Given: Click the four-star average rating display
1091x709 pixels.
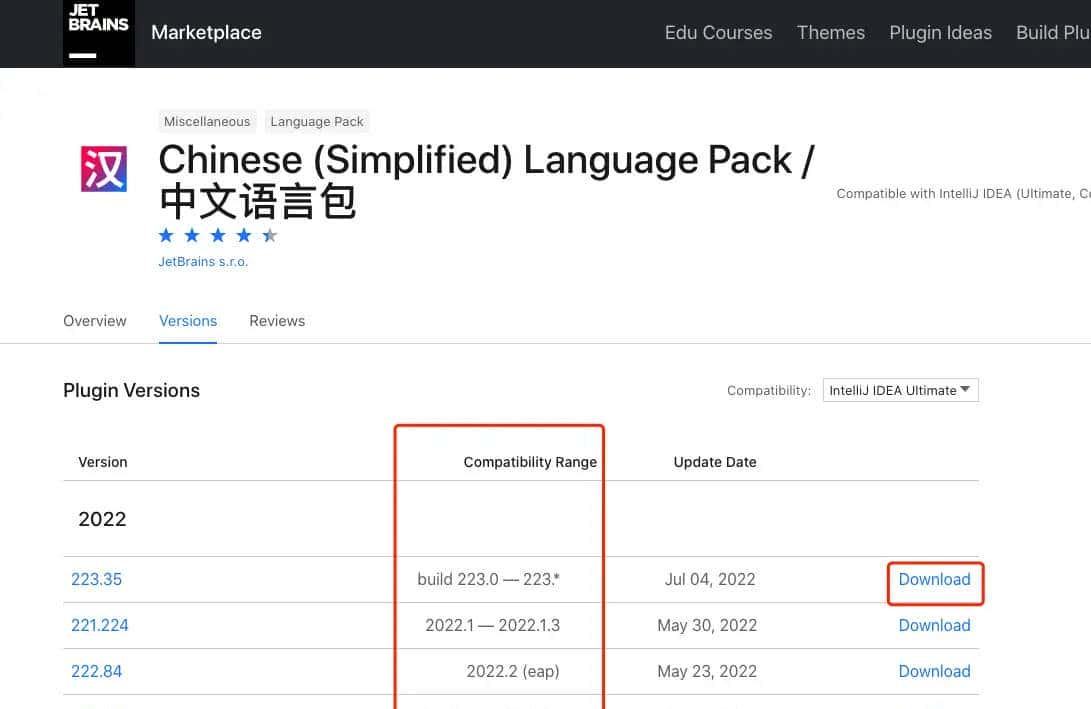Looking at the screenshot, I should (x=218, y=235).
